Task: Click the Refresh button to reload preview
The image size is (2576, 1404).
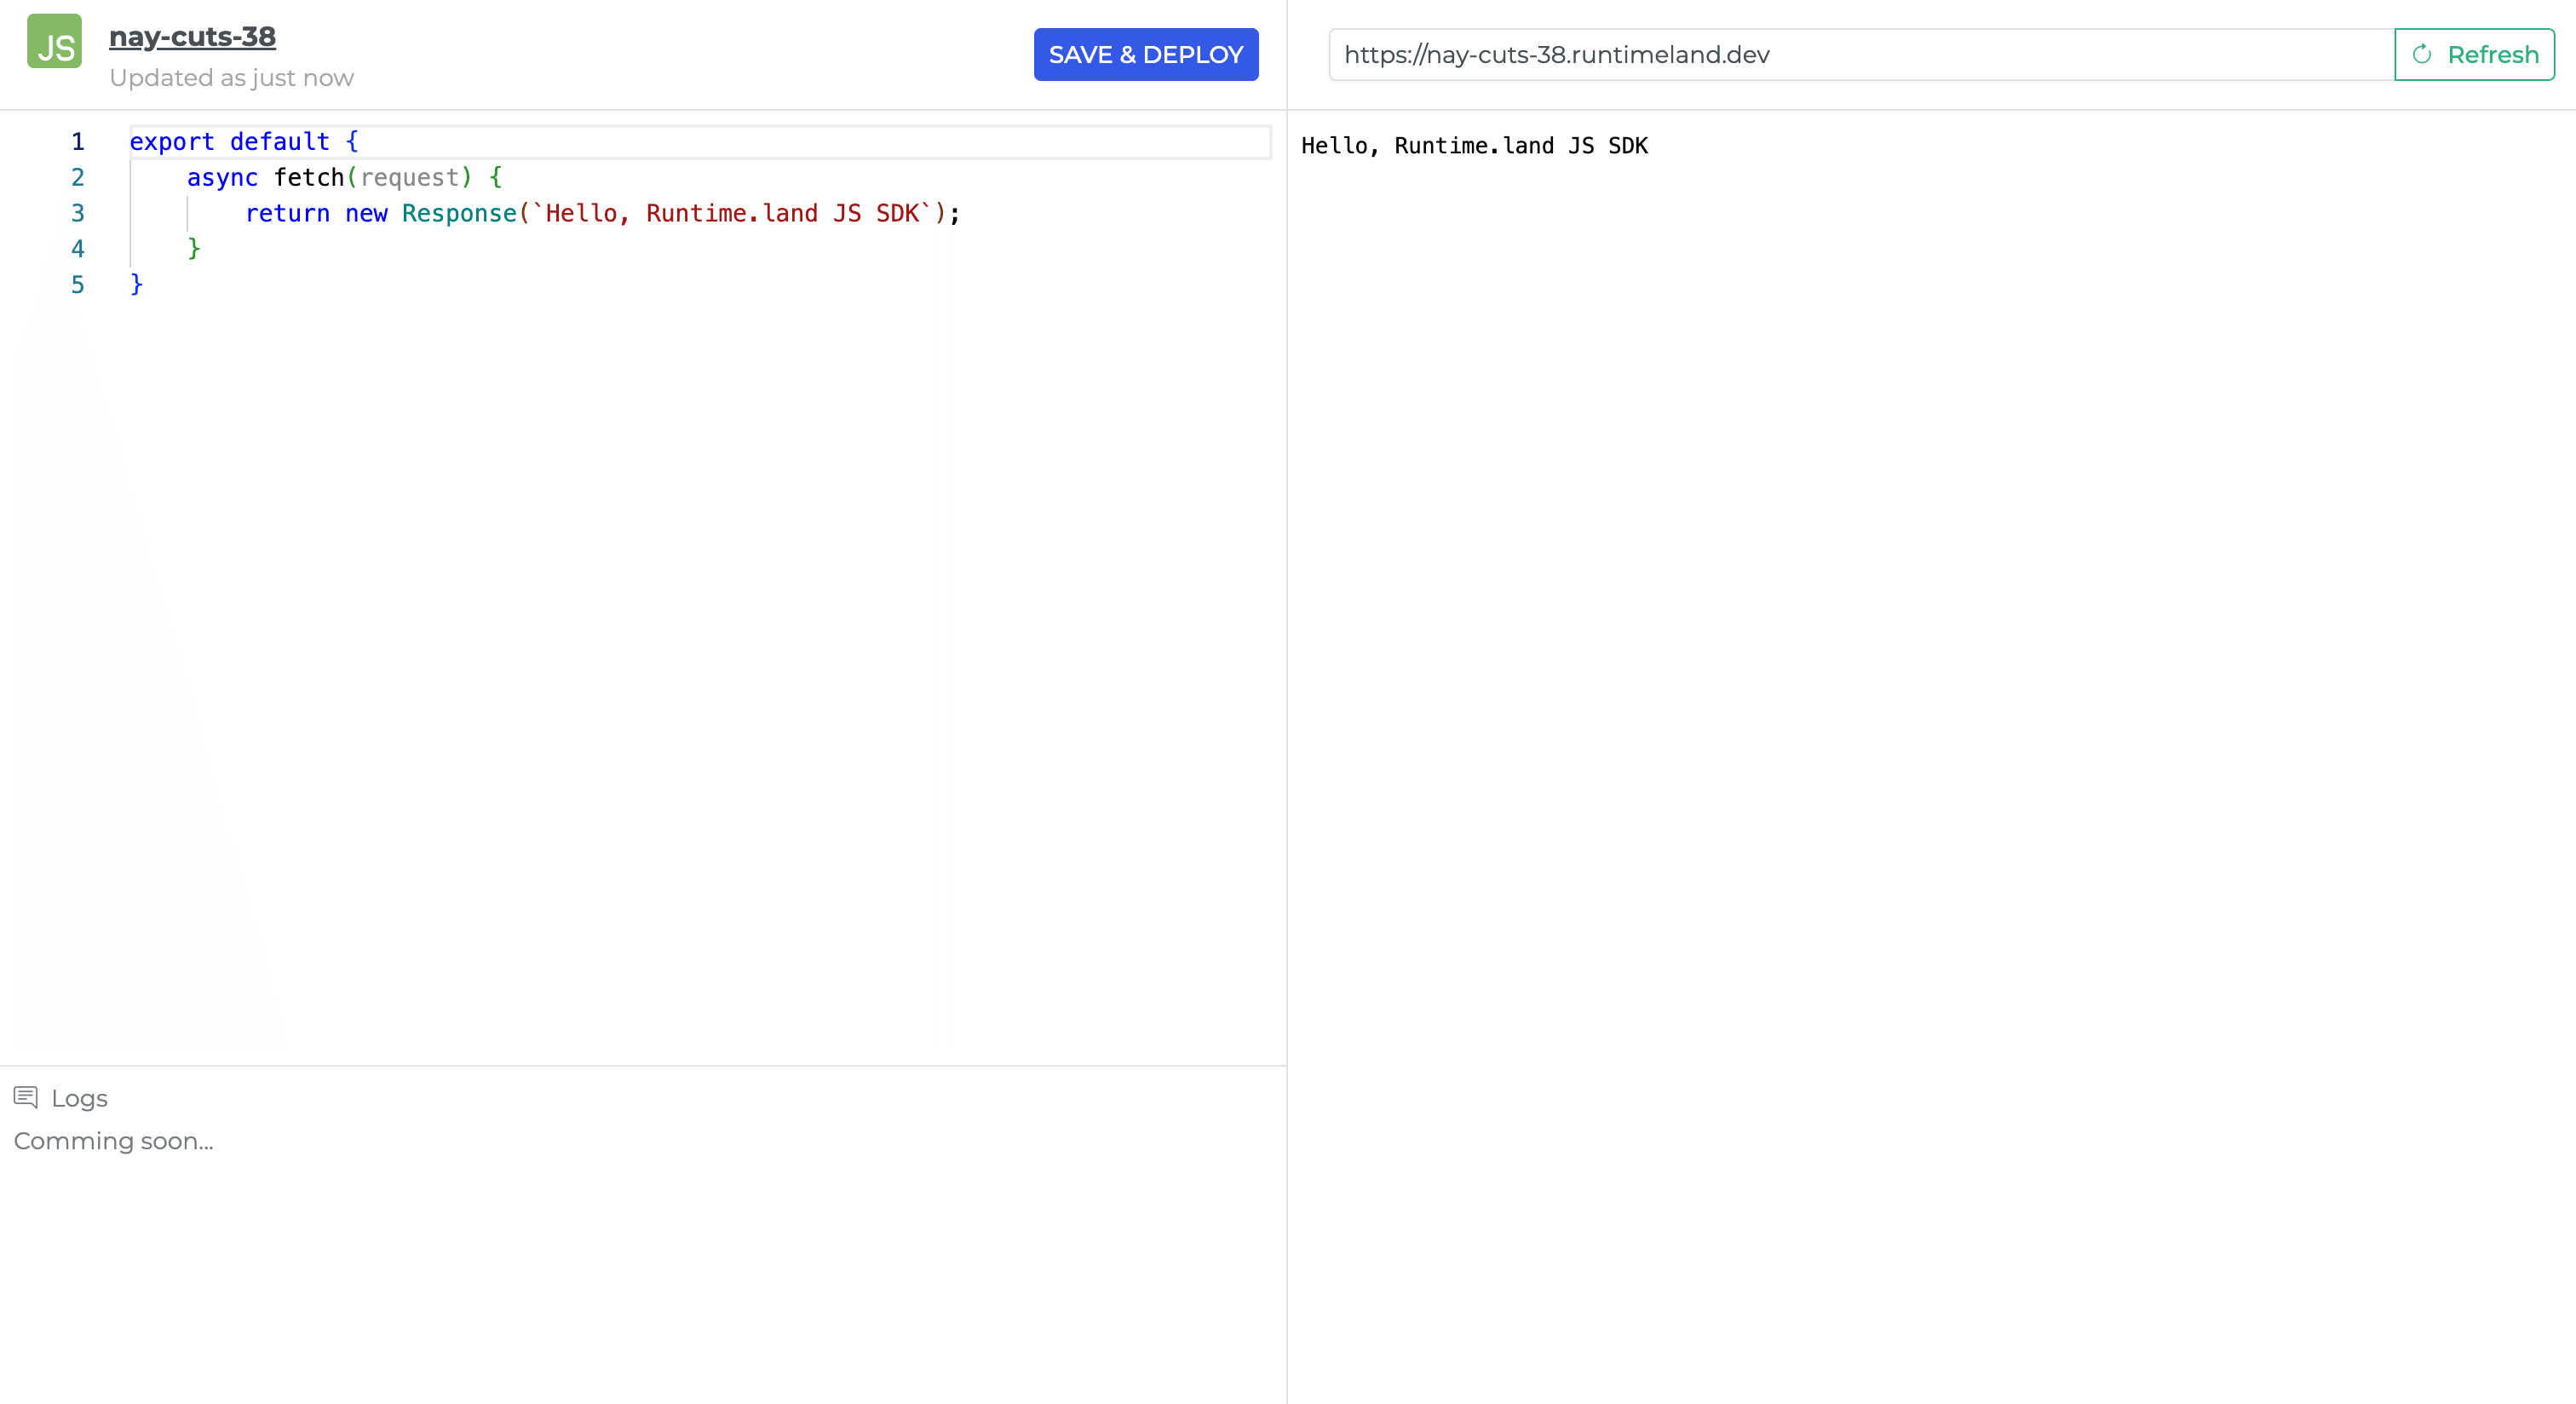Action: 2474,54
